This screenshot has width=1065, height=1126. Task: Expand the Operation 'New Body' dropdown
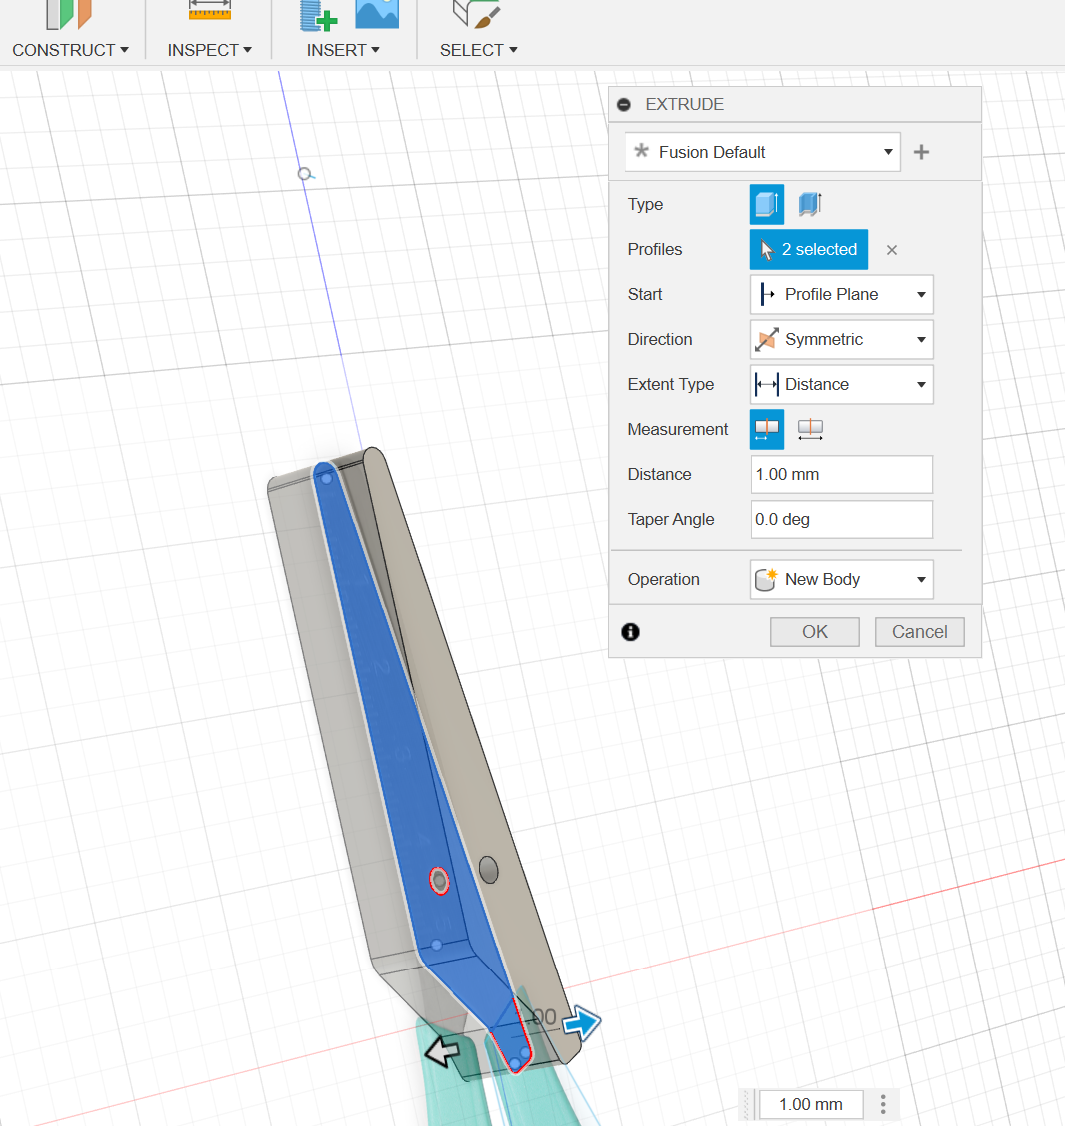click(841, 580)
